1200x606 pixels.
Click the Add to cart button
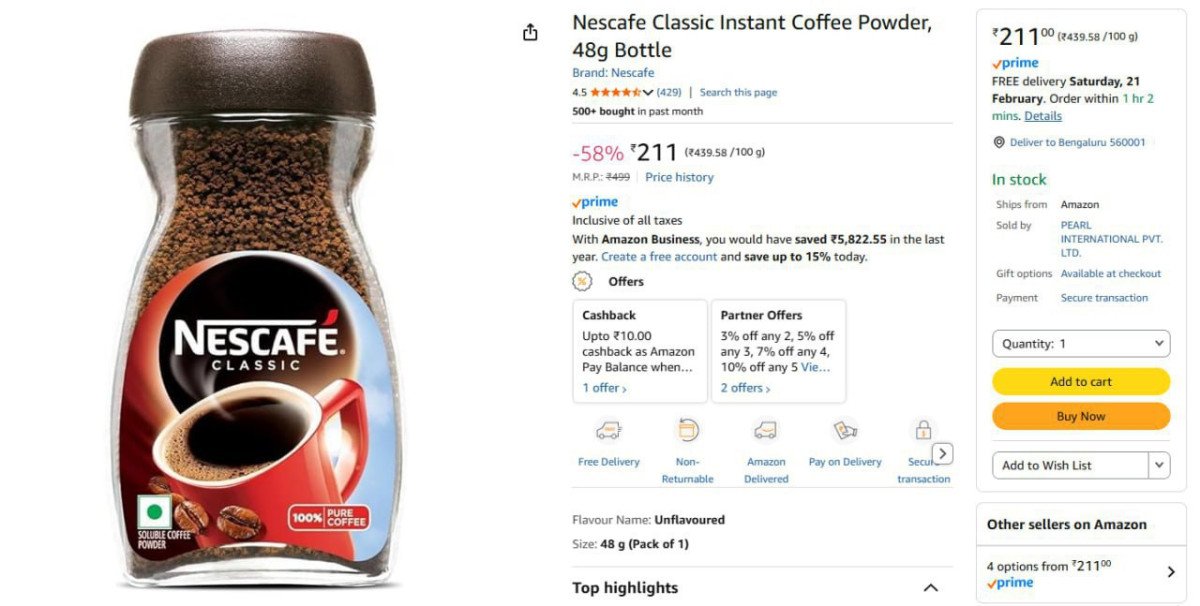click(1081, 381)
